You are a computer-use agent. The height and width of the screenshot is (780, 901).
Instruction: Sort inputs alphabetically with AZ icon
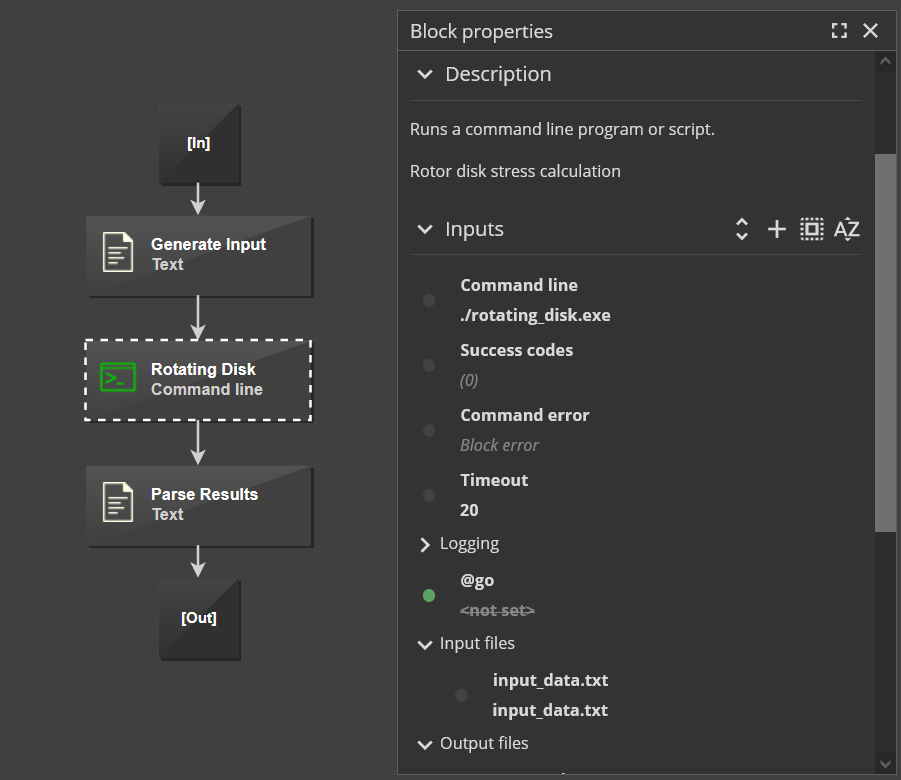coord(847,229)
